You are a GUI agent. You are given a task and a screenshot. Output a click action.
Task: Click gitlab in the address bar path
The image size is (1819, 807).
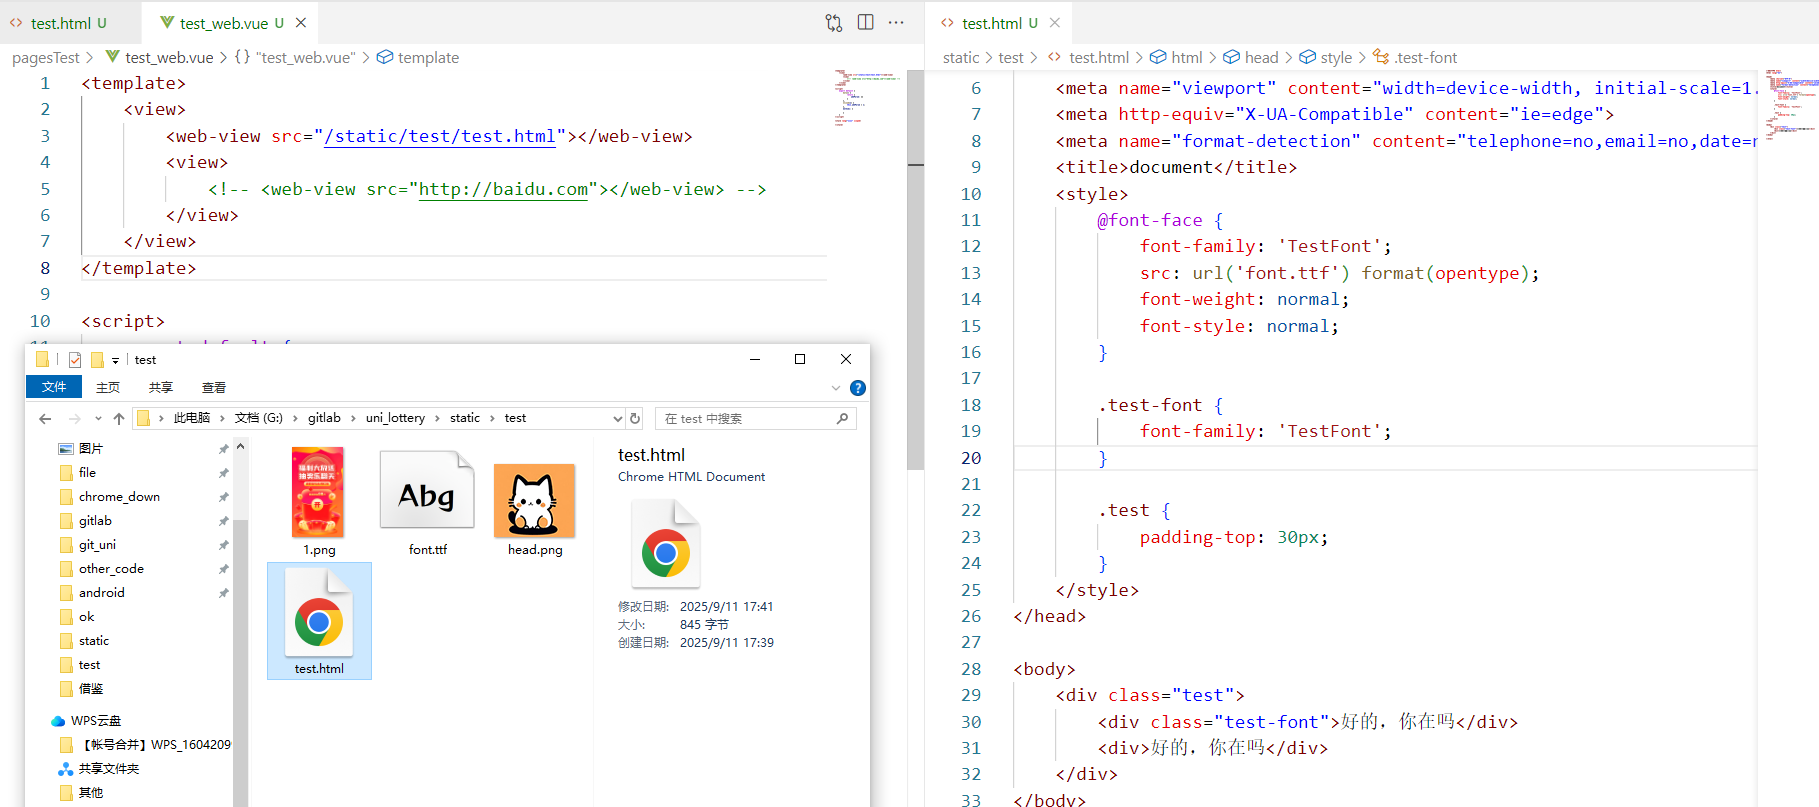tap(324, 418)
